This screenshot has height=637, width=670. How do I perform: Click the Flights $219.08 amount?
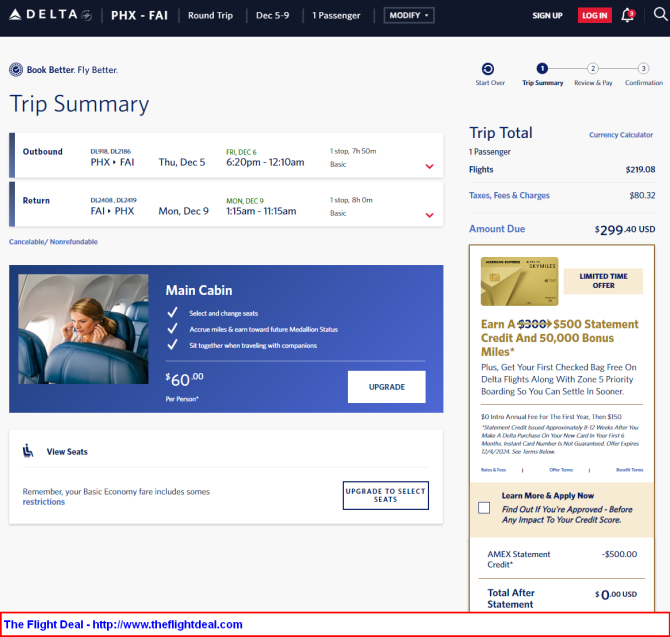[x=640, y=170]
